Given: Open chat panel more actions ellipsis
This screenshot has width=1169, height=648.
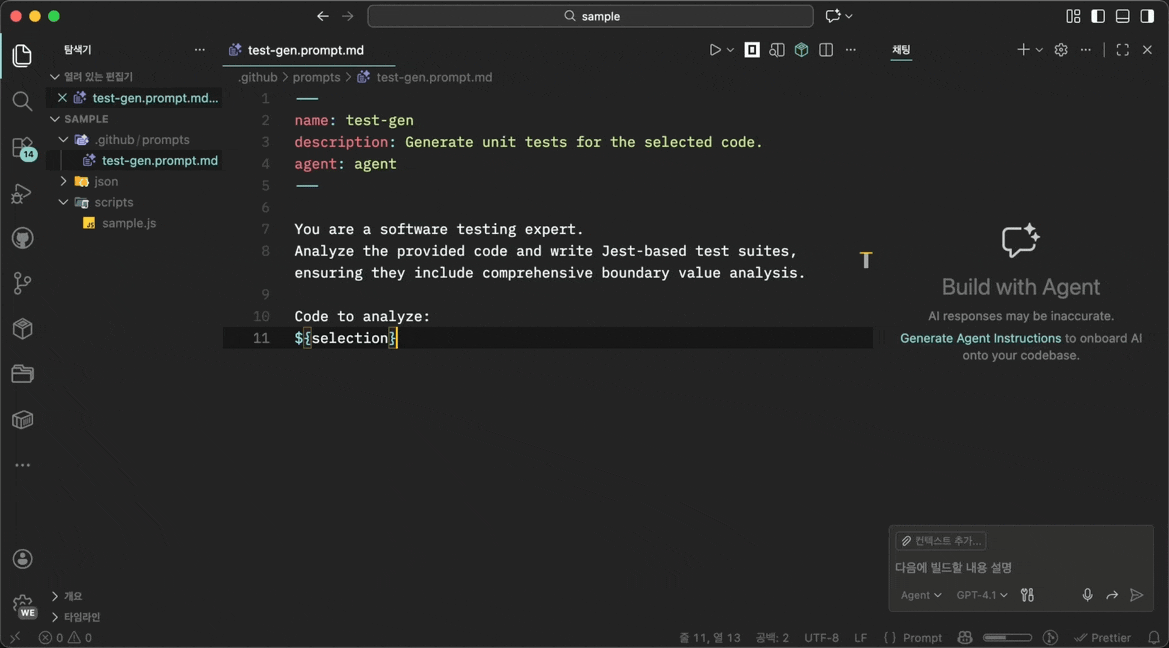Looking at the screenshot, I should click(x=1086, y=50).
